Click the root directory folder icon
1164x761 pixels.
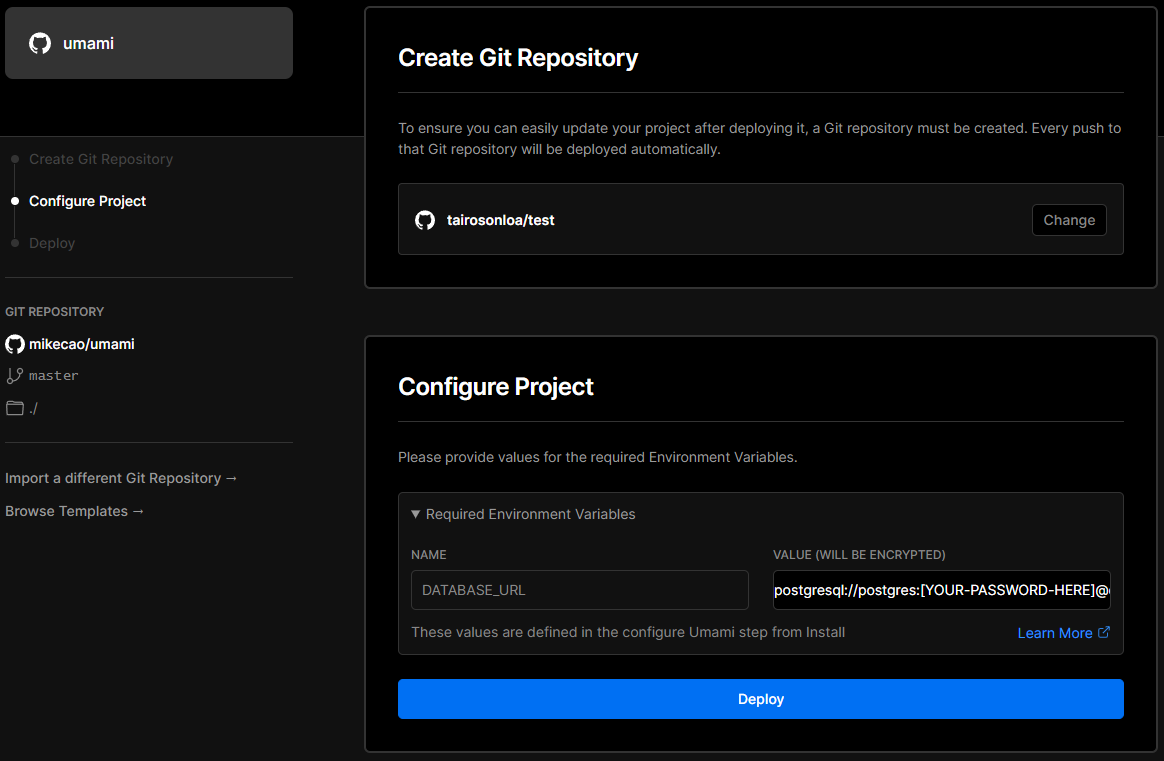[14, 408]
